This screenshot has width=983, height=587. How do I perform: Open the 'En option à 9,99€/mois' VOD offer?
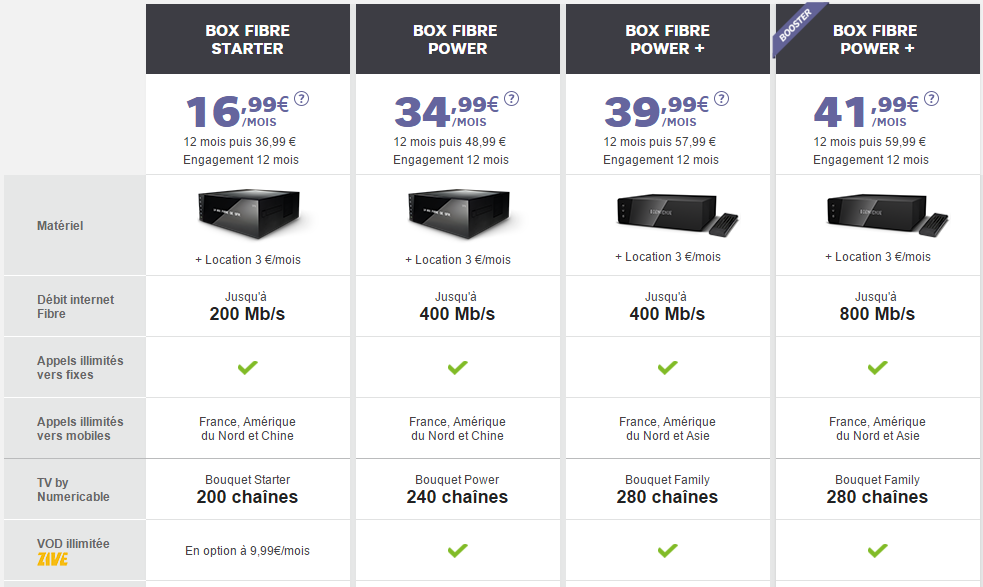[247, 550]
